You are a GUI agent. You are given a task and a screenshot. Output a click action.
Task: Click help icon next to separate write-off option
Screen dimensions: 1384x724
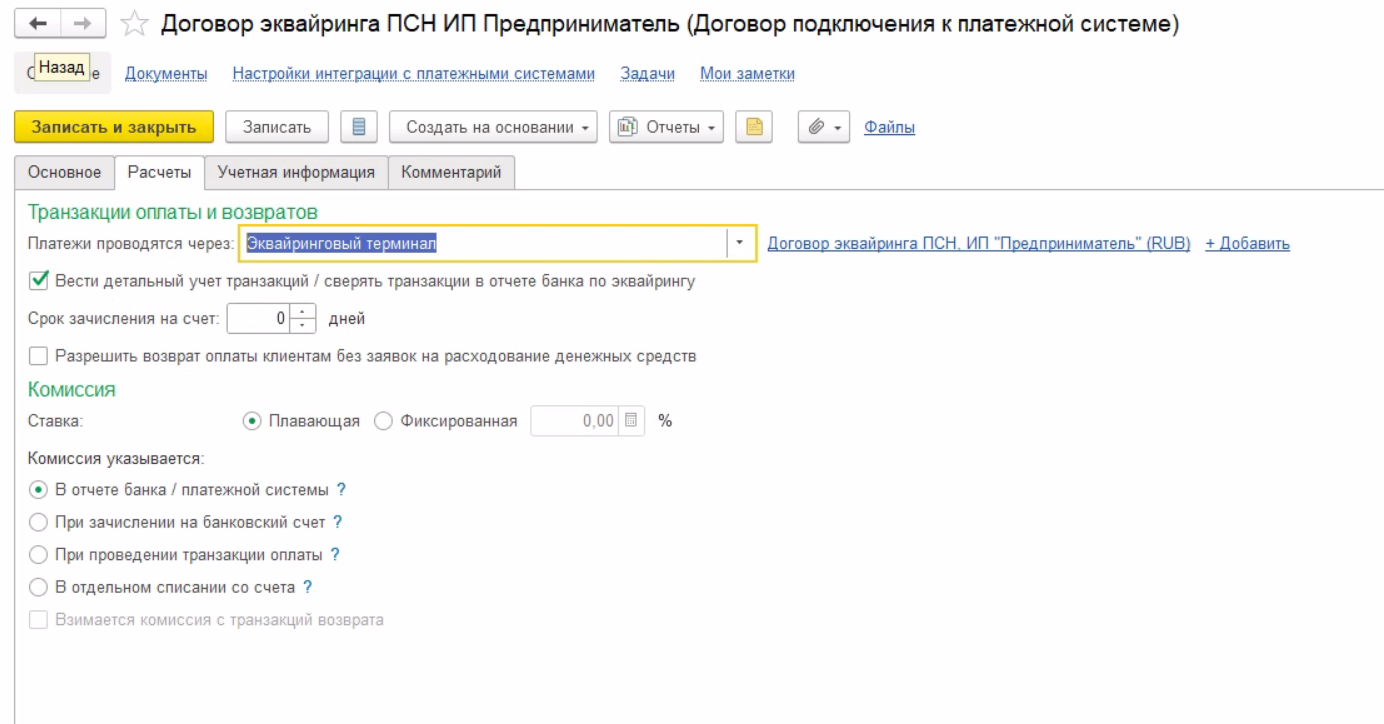pyautogui.click(x=308, y=587)
